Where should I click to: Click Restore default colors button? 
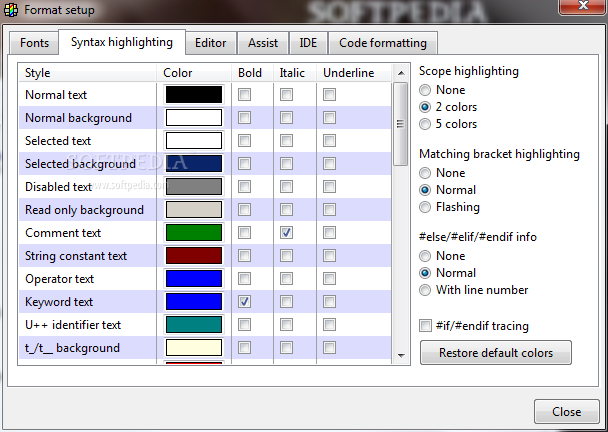[496, 353]
